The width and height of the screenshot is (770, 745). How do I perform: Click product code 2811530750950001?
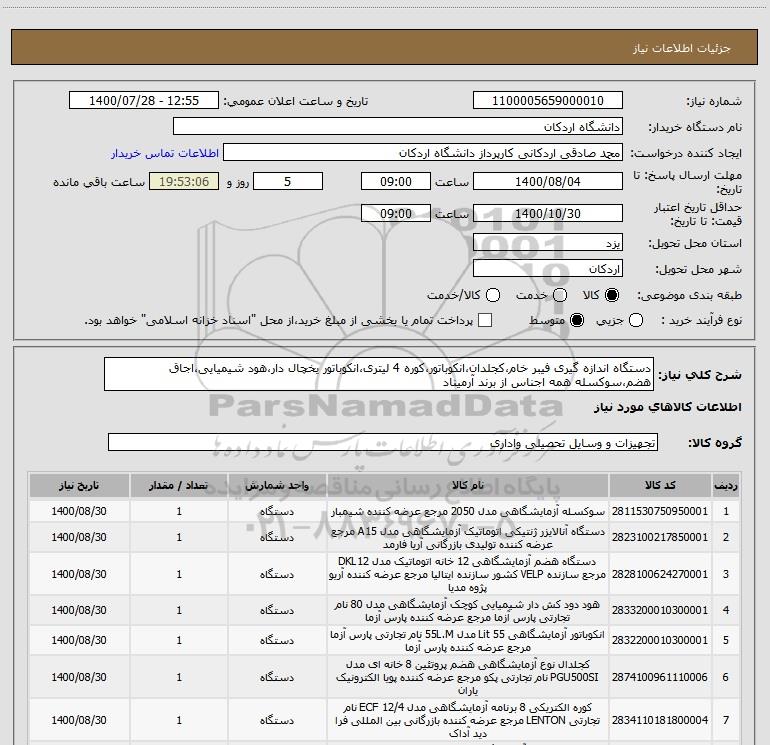(660, 511)
